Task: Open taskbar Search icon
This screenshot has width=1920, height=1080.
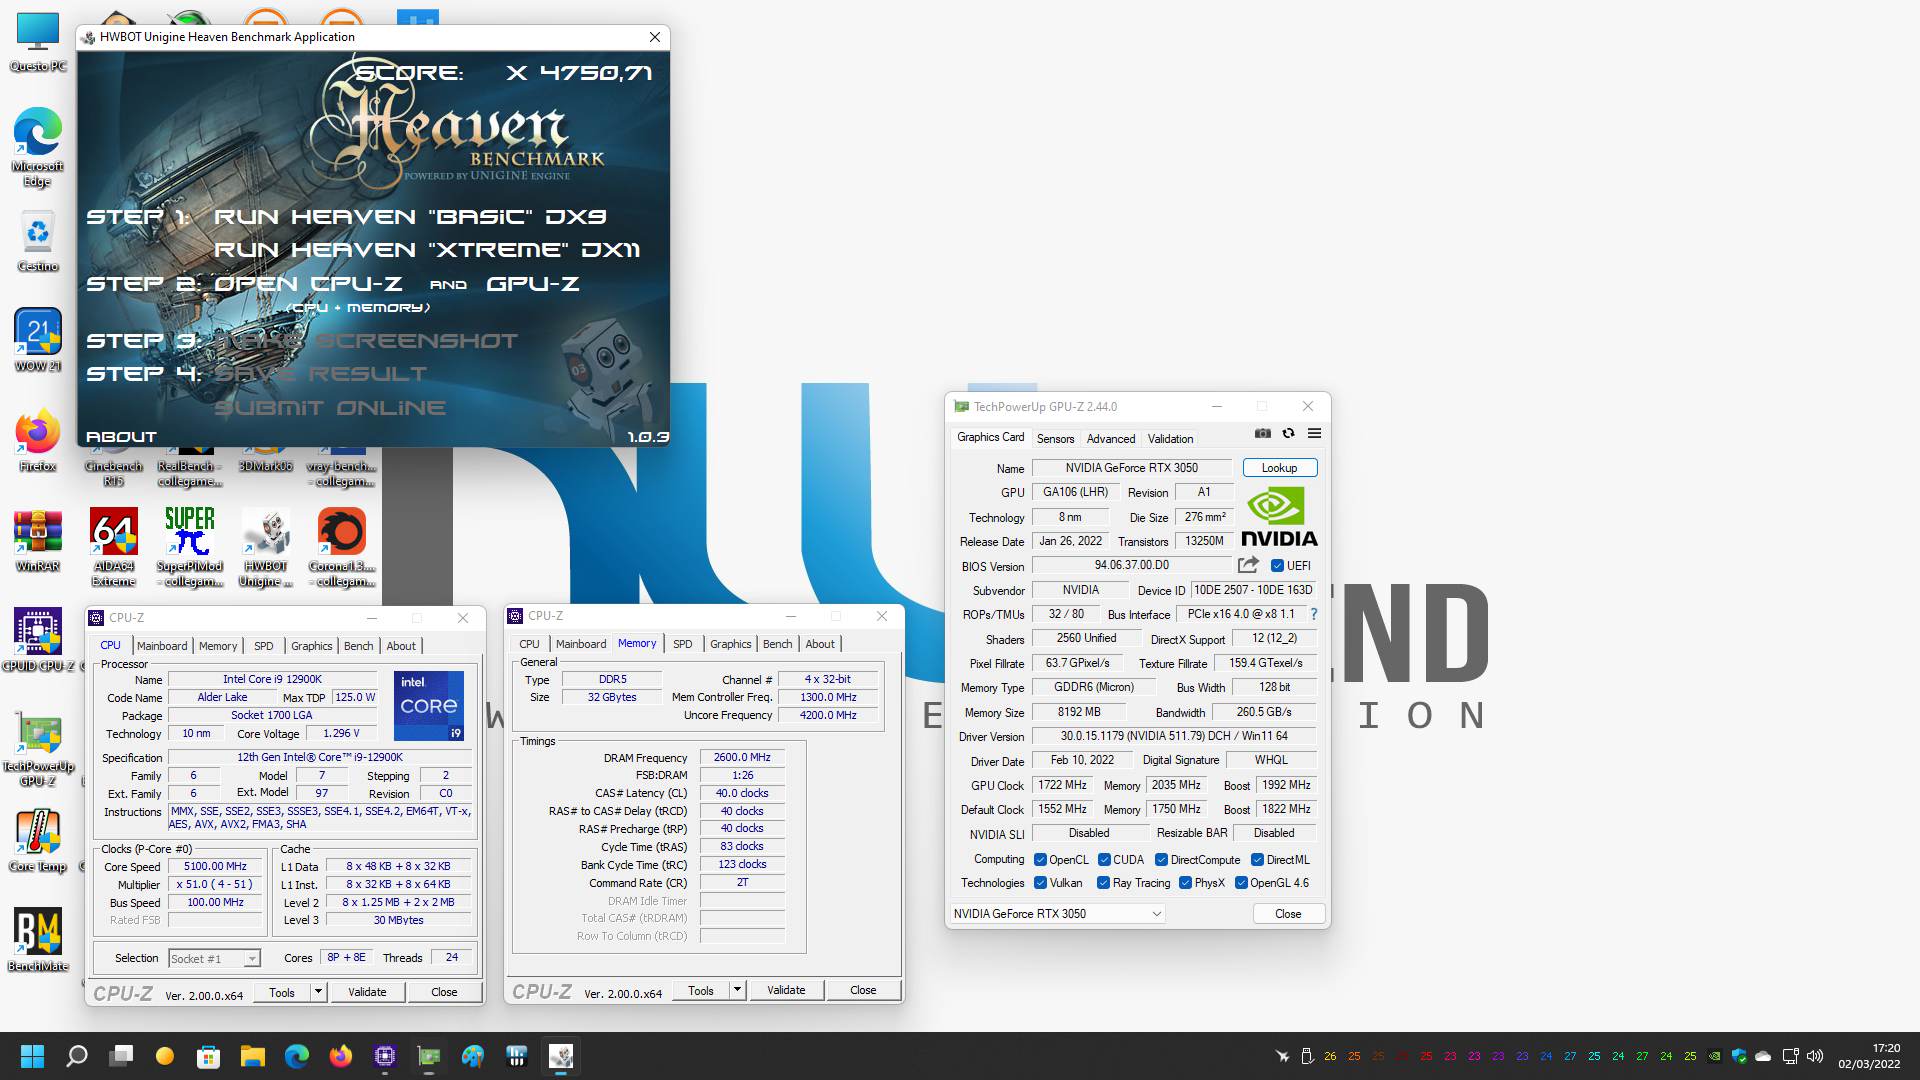Action: 77,1056
